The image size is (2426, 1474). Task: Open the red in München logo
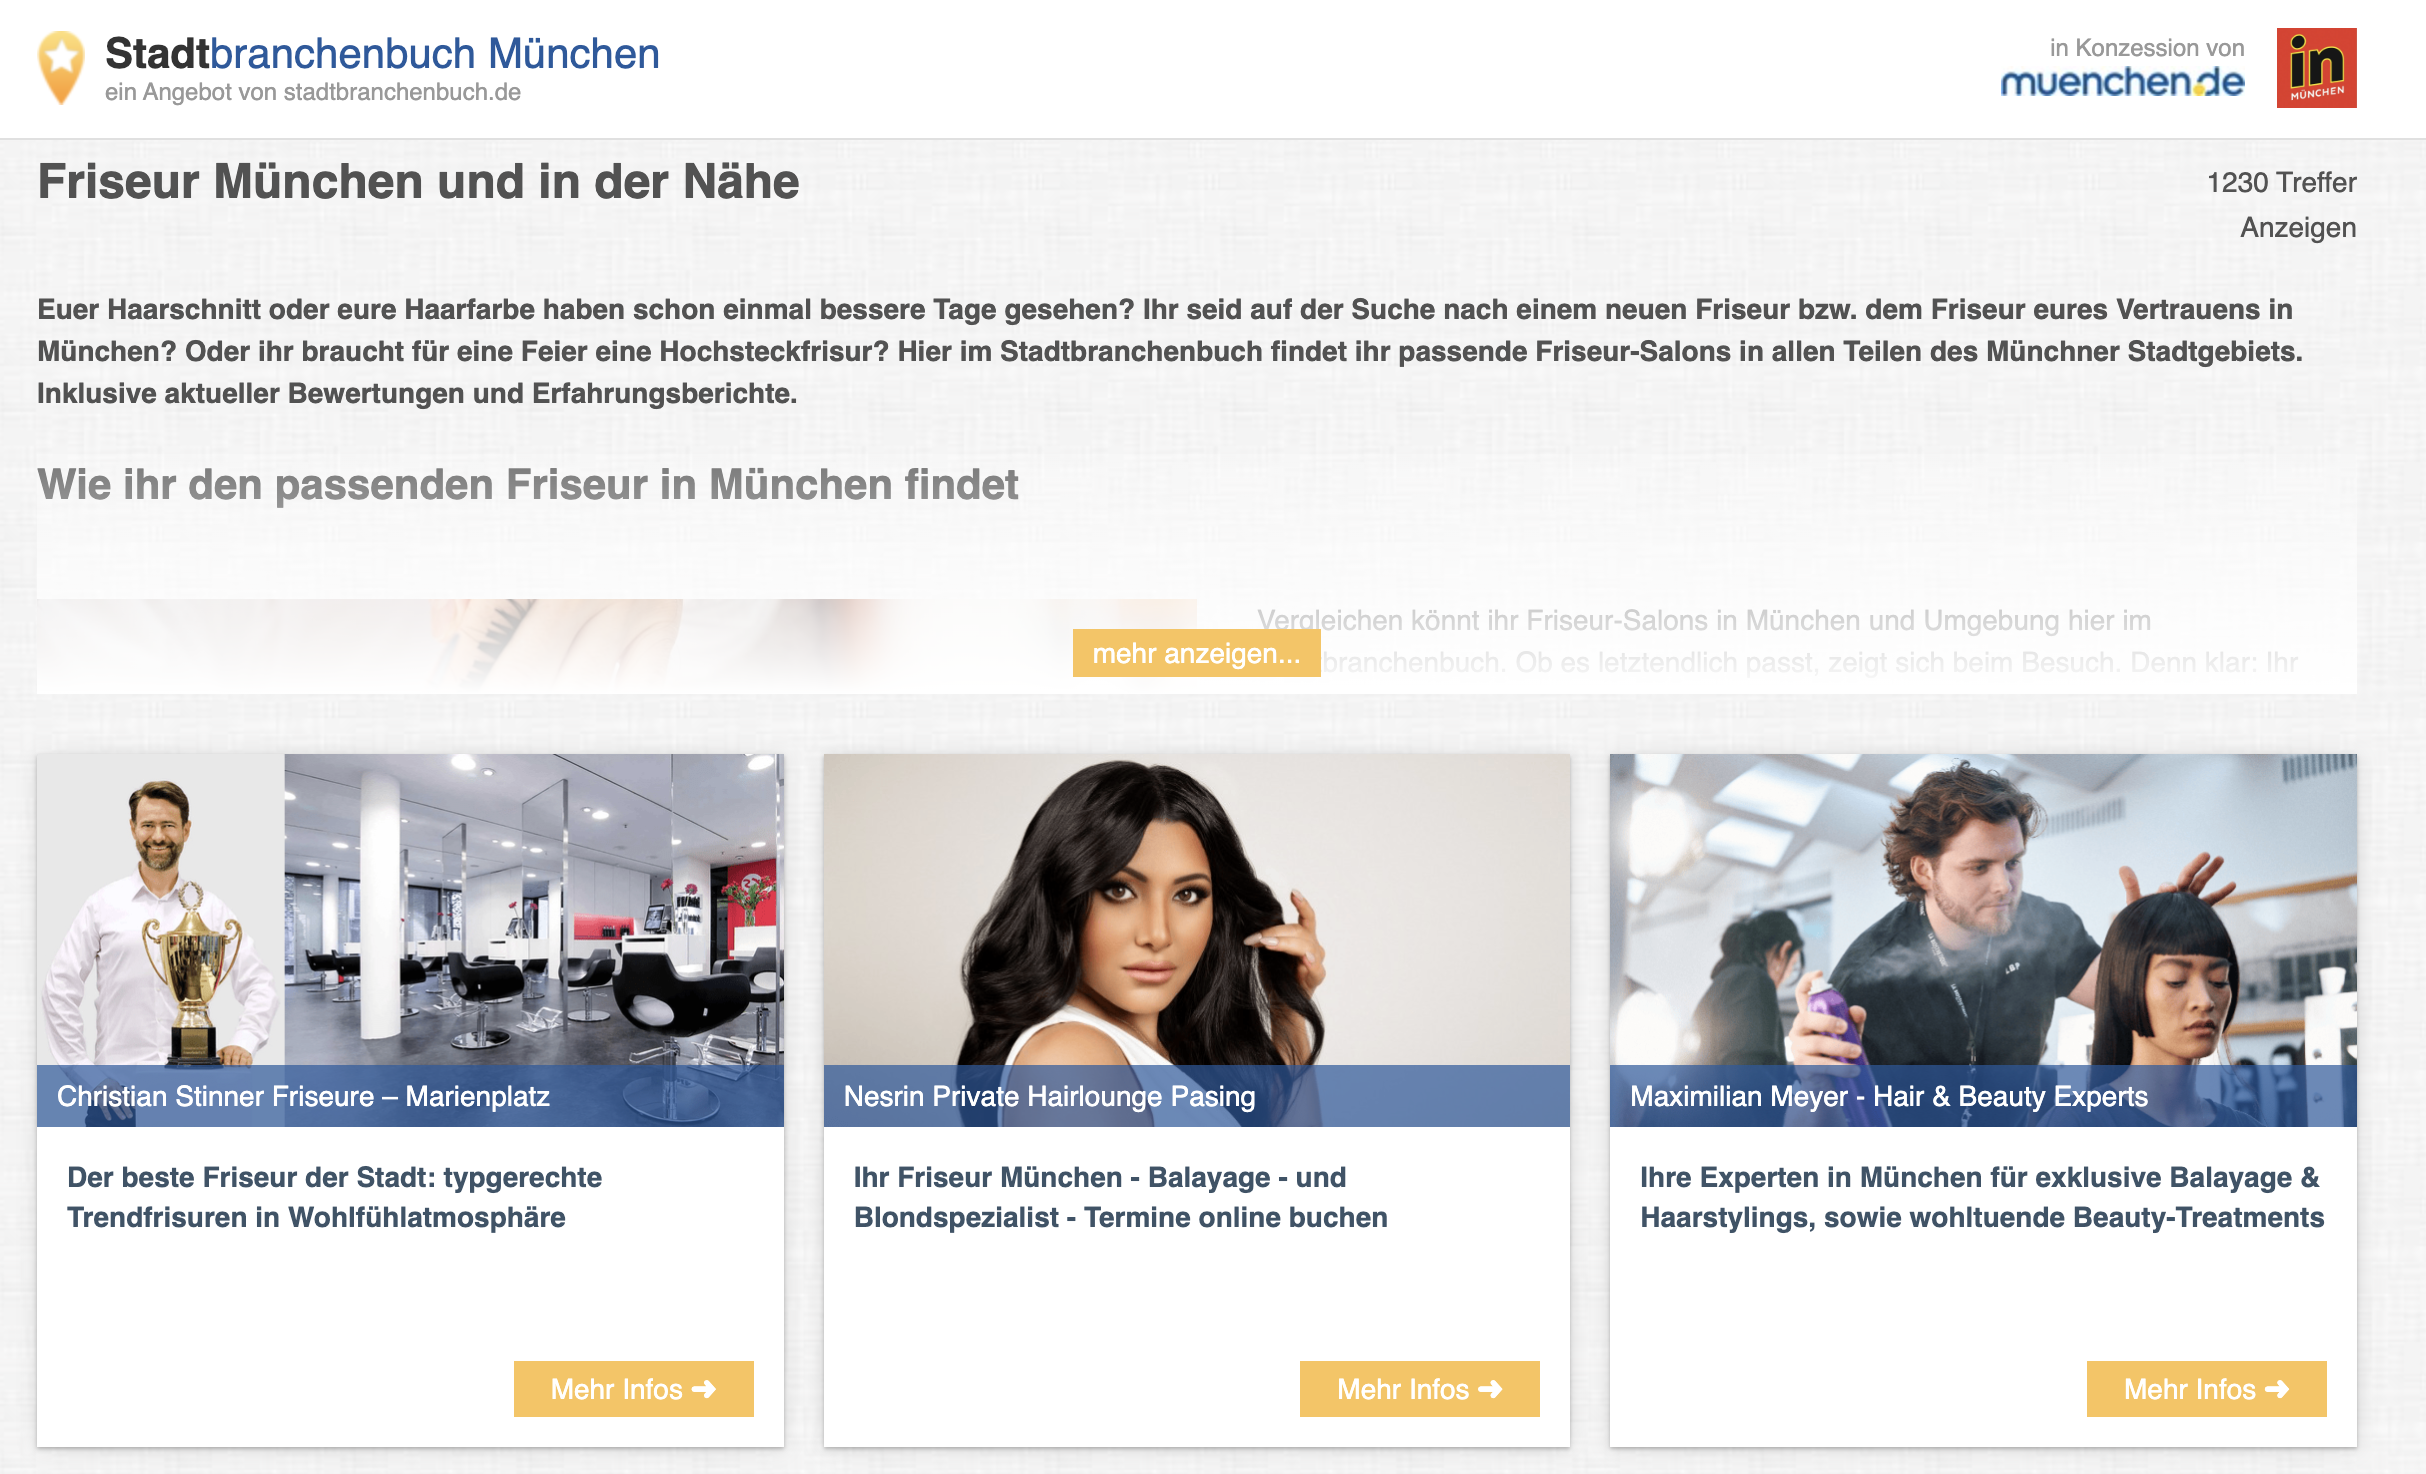point(2316,68)
